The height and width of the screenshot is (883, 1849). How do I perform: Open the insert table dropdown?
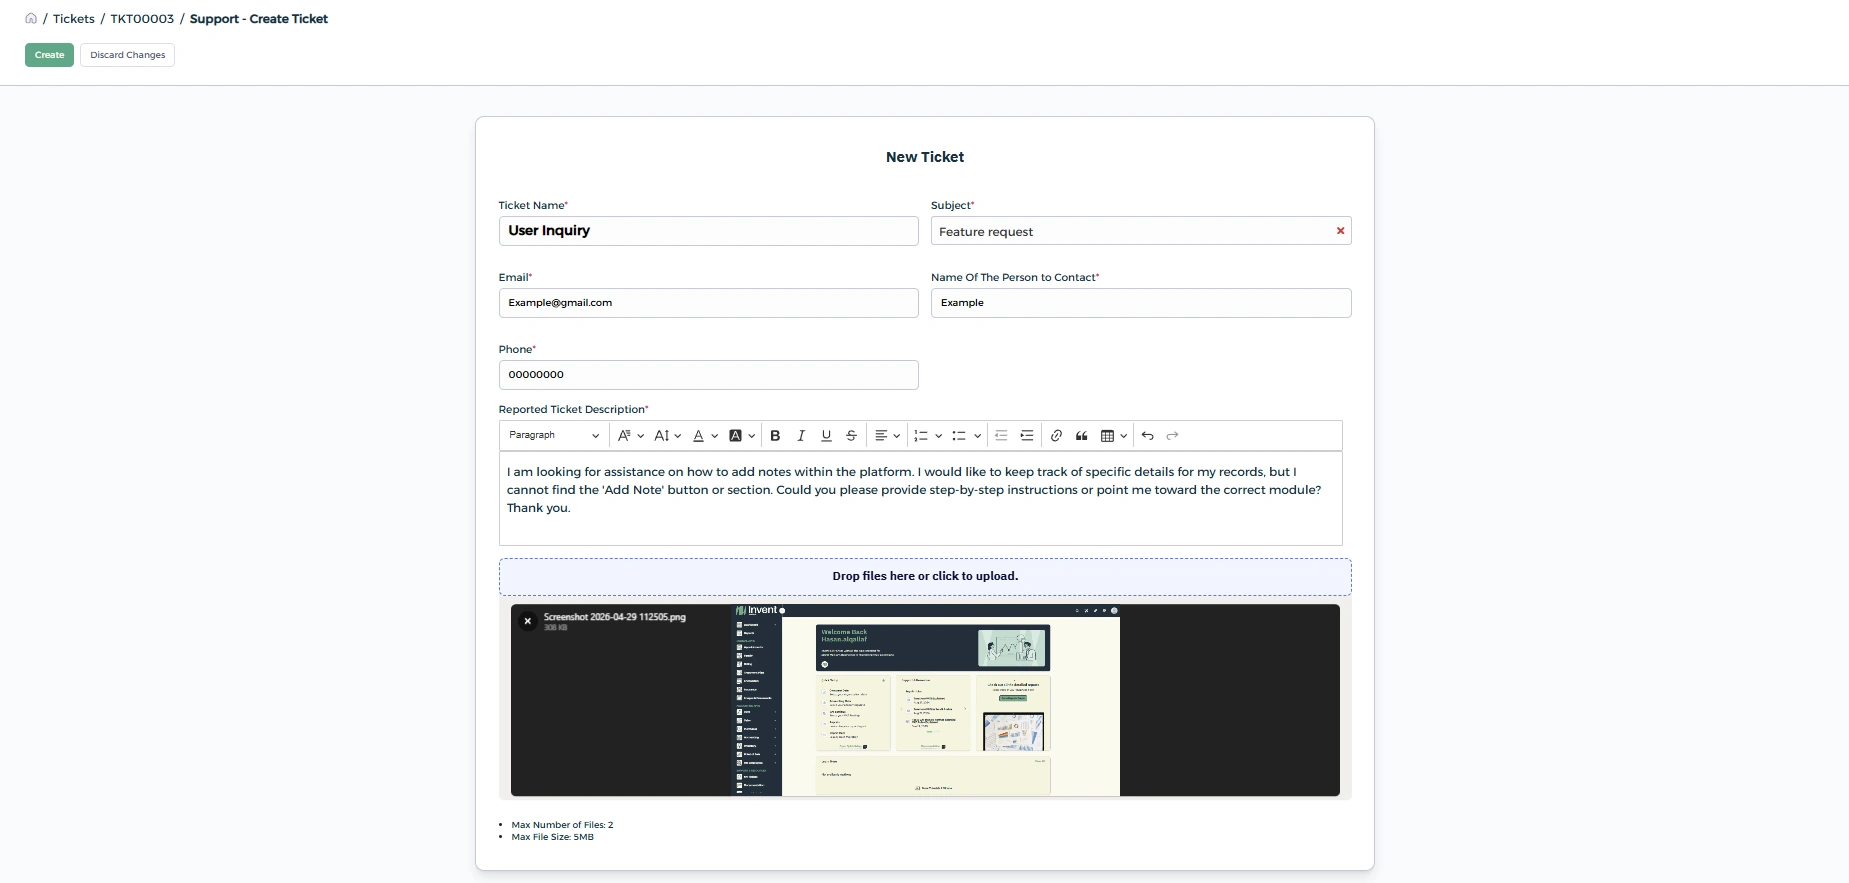[x=1113, y=436]
